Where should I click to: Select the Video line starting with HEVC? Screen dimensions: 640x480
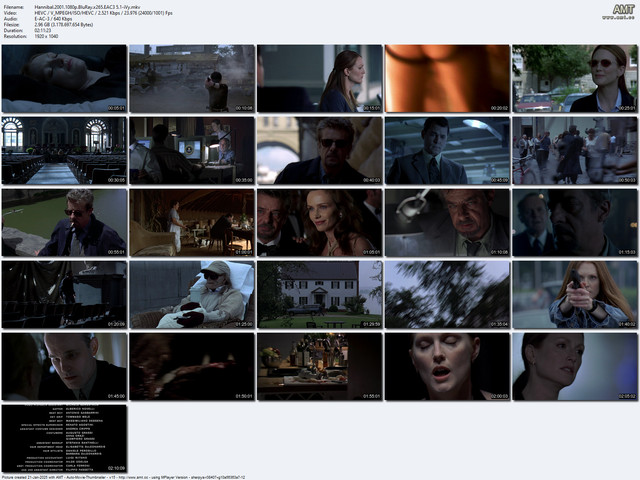click(104, 13)
